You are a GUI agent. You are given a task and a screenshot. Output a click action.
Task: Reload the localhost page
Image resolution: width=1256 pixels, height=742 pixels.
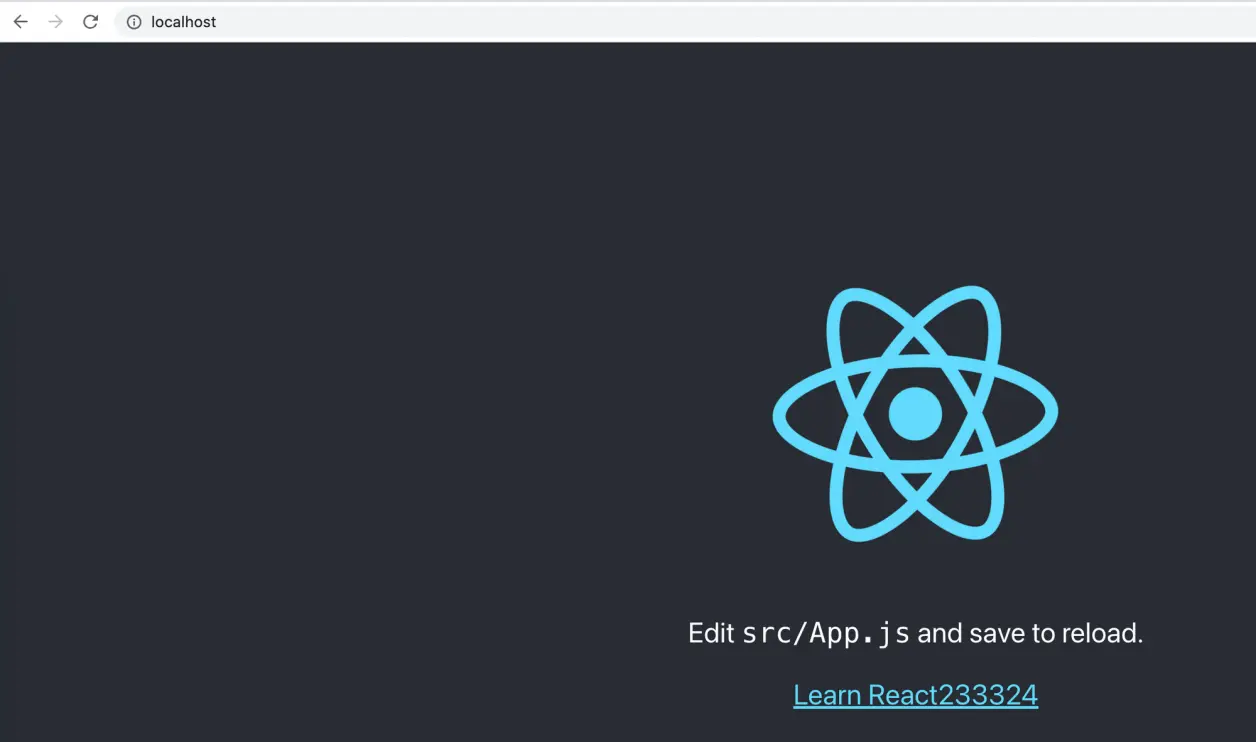(90, 22)
